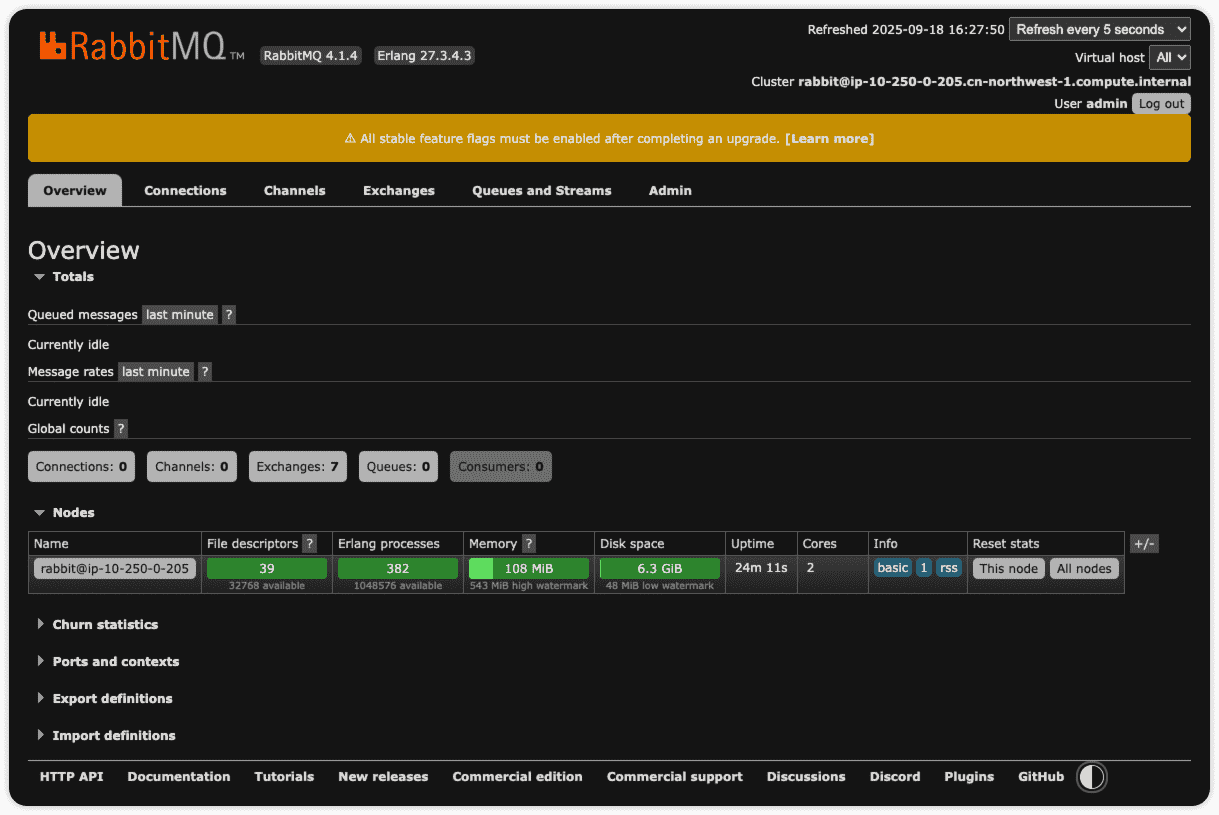Expand Import definitions
The image size is (1219, 815).
point(106,736)
